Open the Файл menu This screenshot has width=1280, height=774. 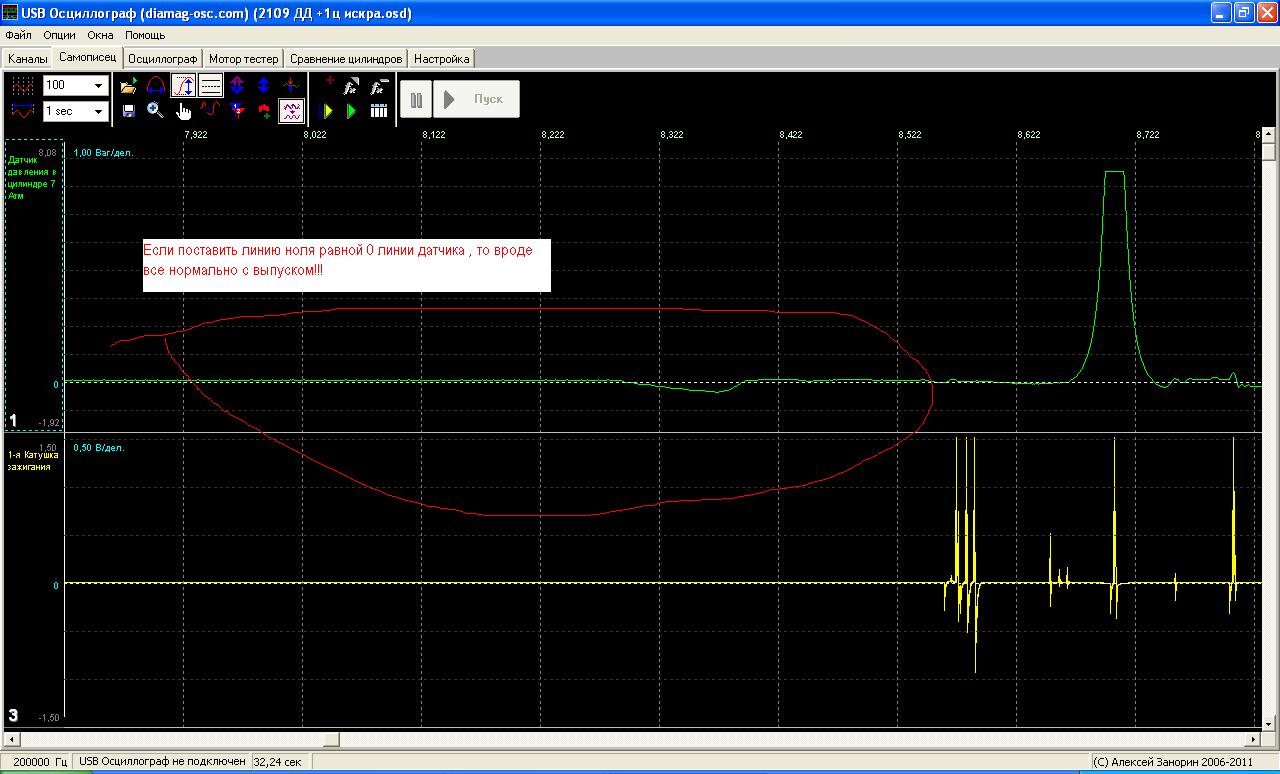tap(19, 35)
